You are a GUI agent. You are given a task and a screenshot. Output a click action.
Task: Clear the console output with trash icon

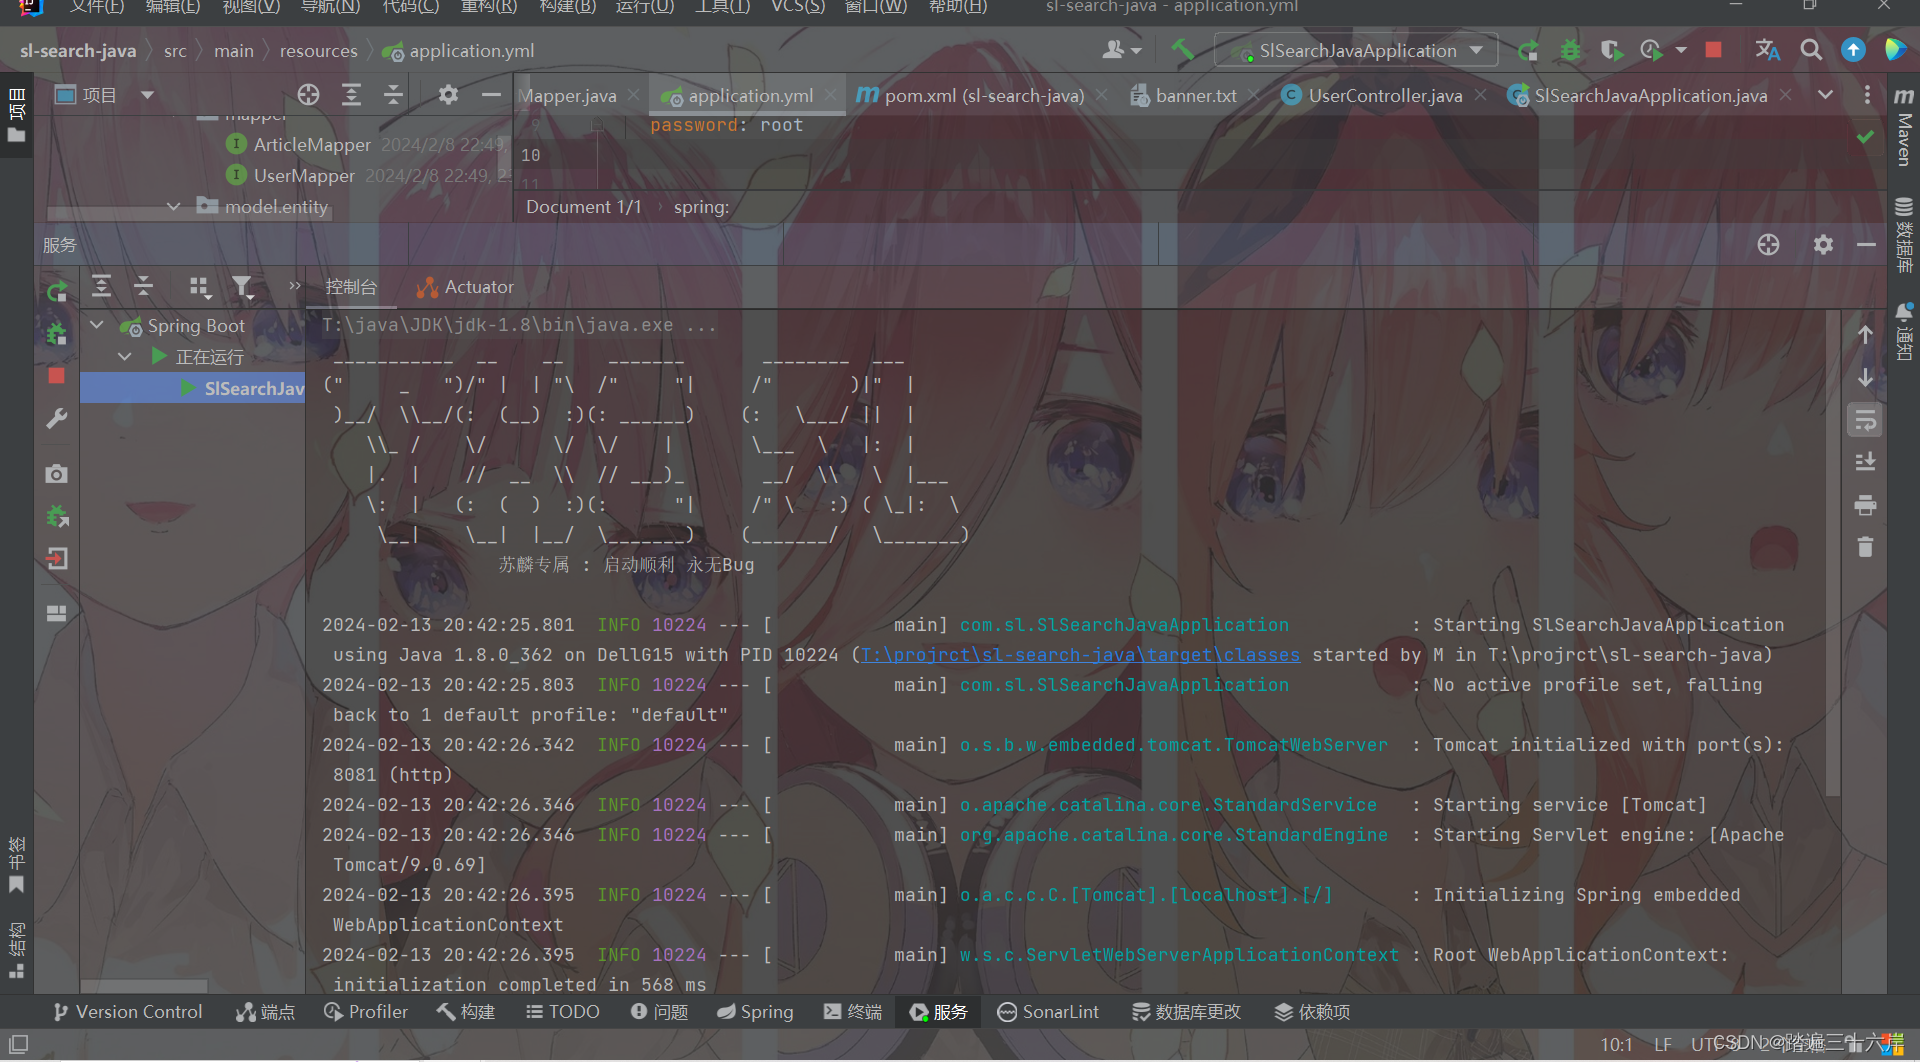(x=1866, y=547)
